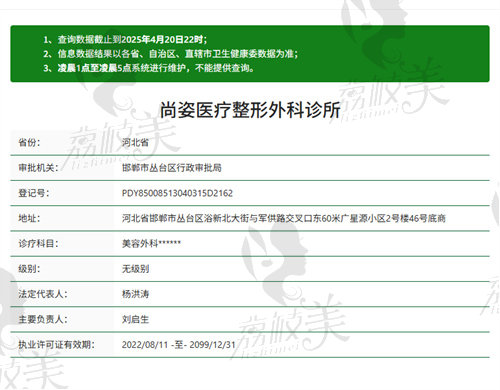Screen dimensions: 500x390
Task: Select the name 杨洪涛
Action: pyautogui.click(x=135, y=294)
